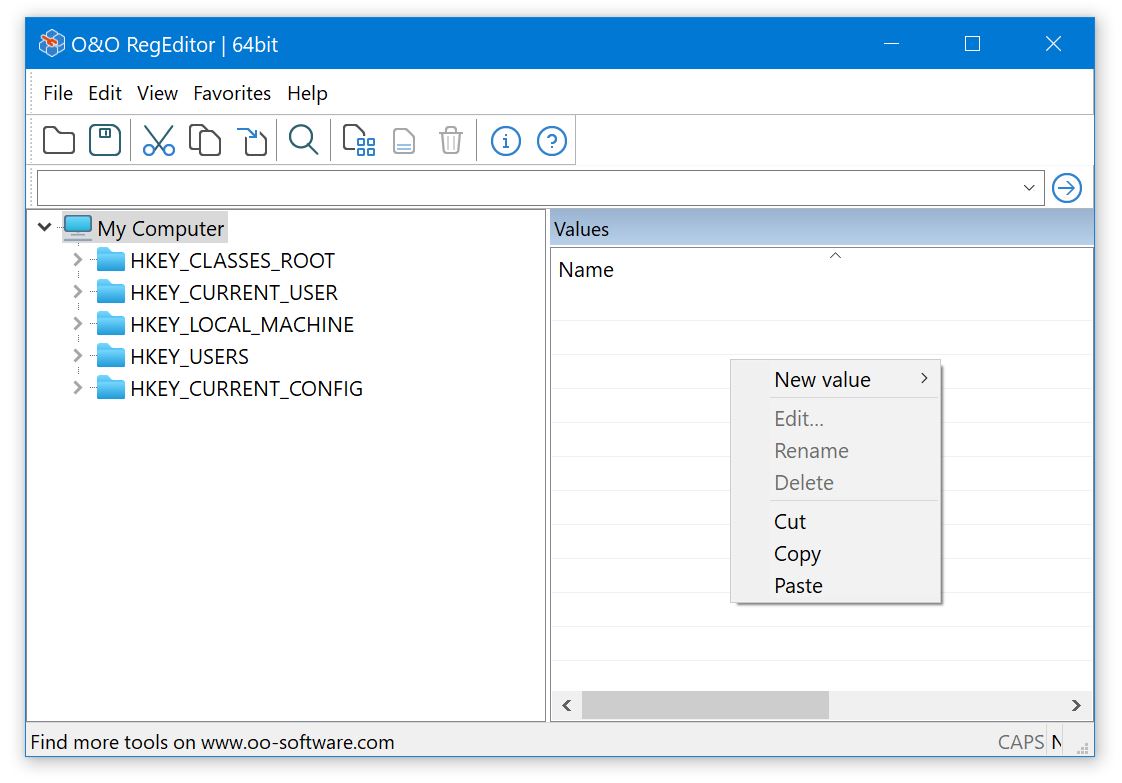Click the Help question mark icon
Viewport: 1122px width, 783px height.
point(552,141)
